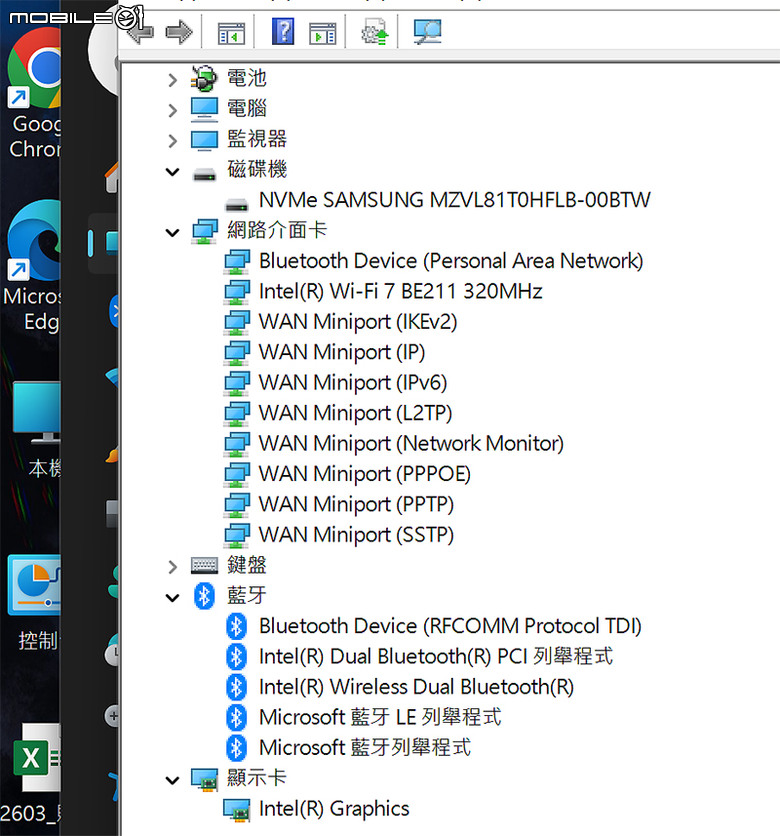The height and width of the screenshot is (836, 780).
Task: Select the 藍牙 Bluetooth category icon
Action: [204, 596]
